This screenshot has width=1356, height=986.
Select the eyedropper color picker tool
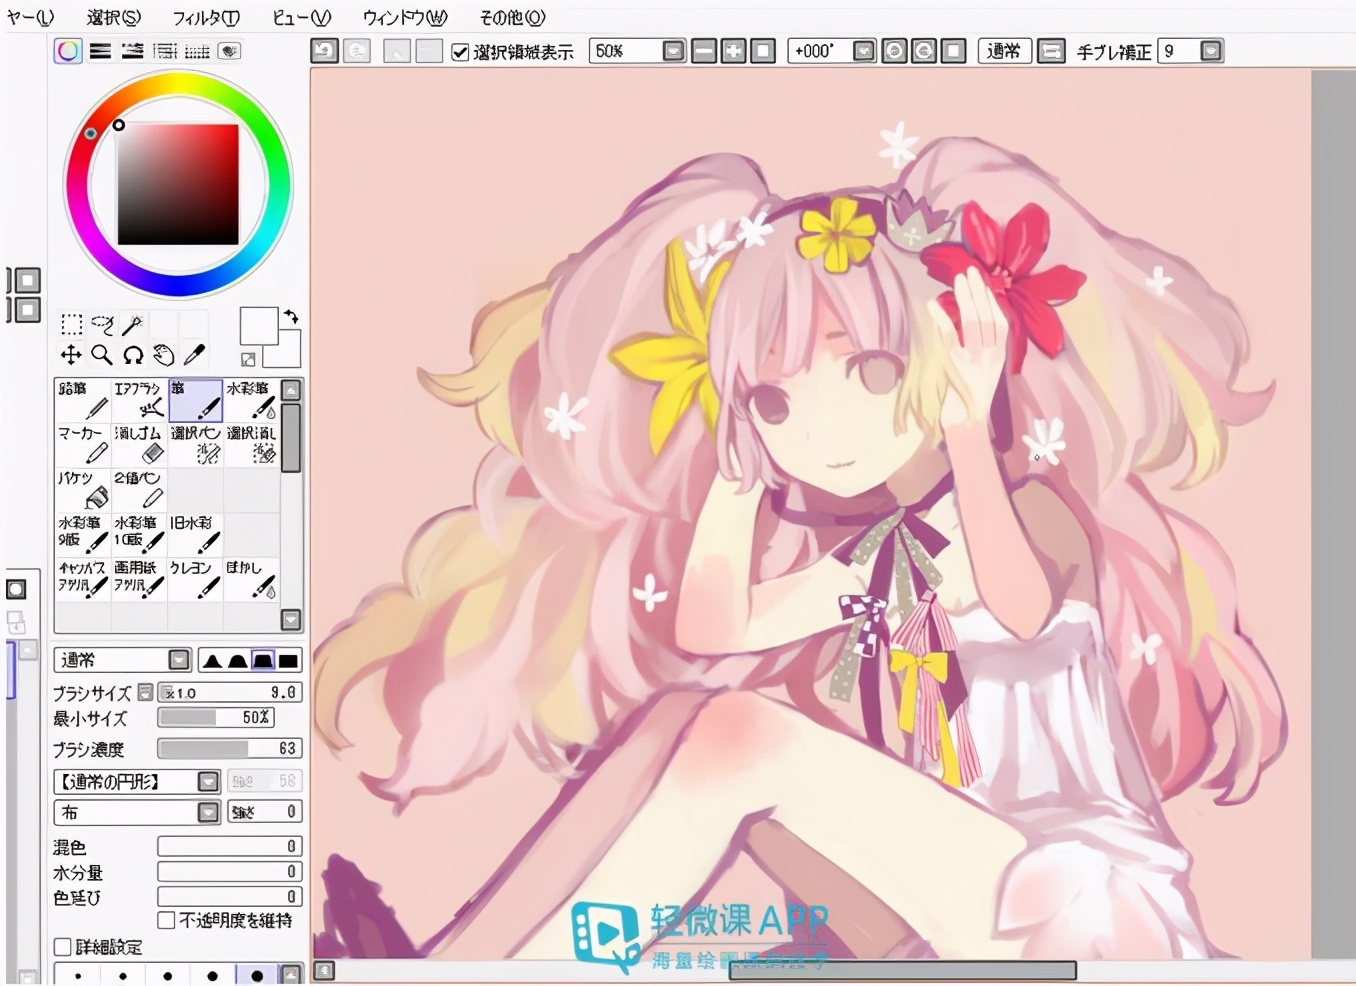coord(195,354)
